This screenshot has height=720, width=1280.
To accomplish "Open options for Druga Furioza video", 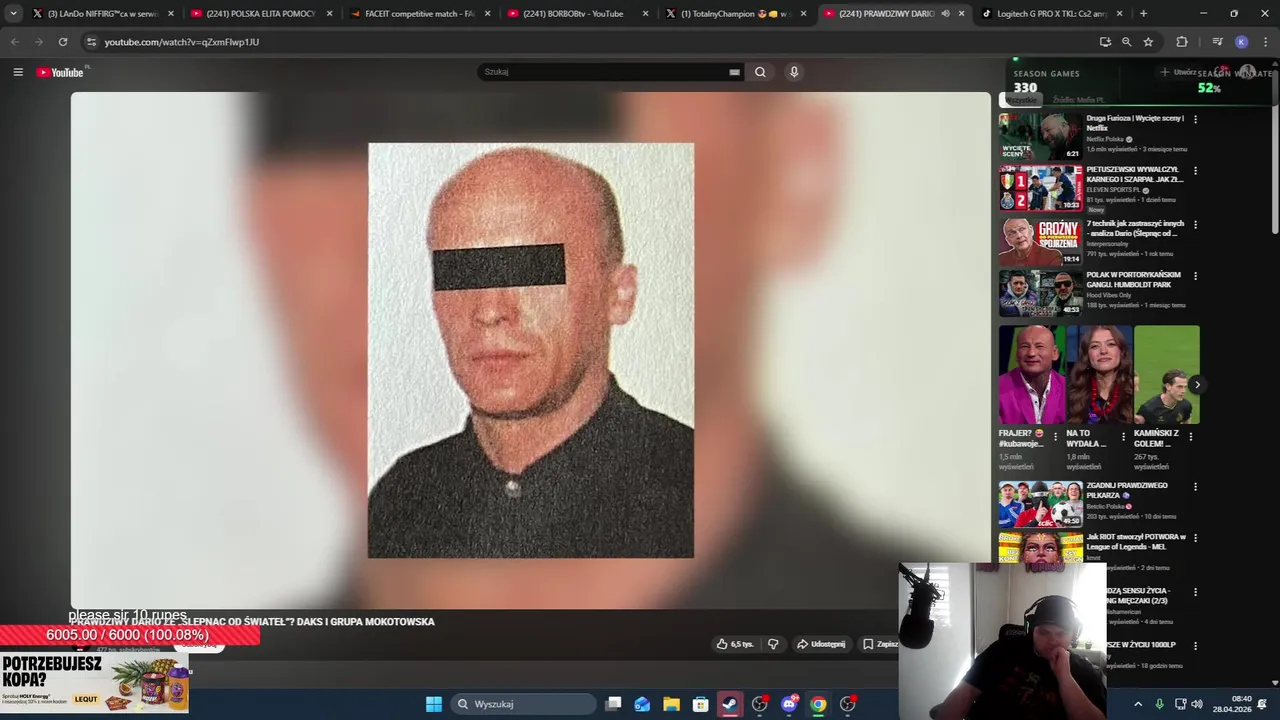I will pyautogui.click(x=1195, y=120).
